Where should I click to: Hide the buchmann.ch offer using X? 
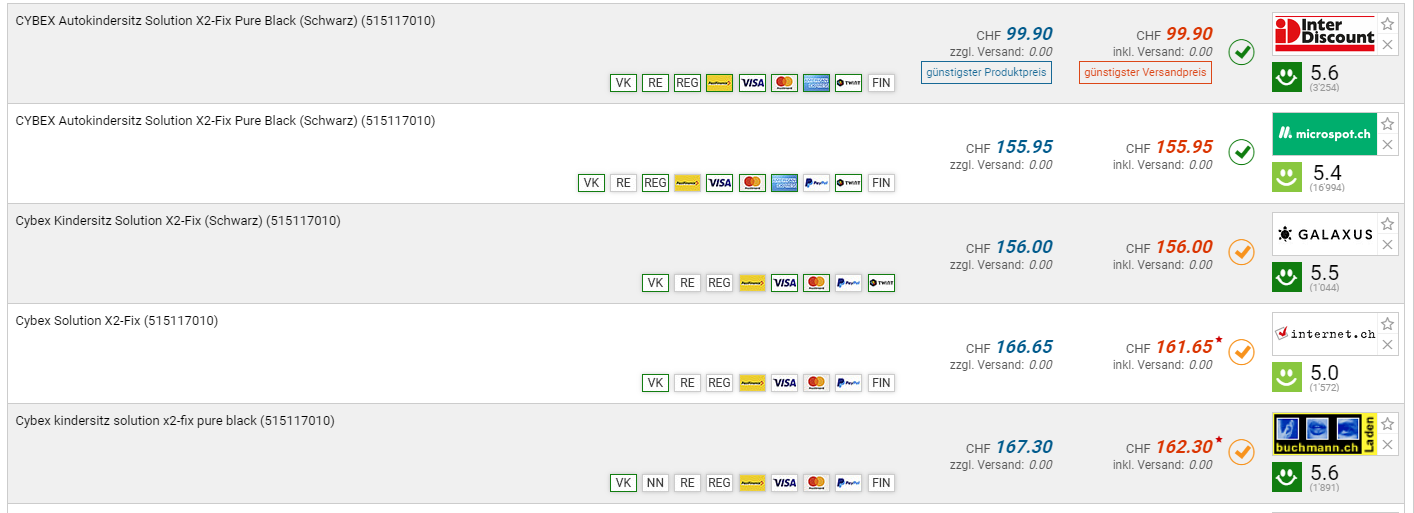(x=1387, y=445)
